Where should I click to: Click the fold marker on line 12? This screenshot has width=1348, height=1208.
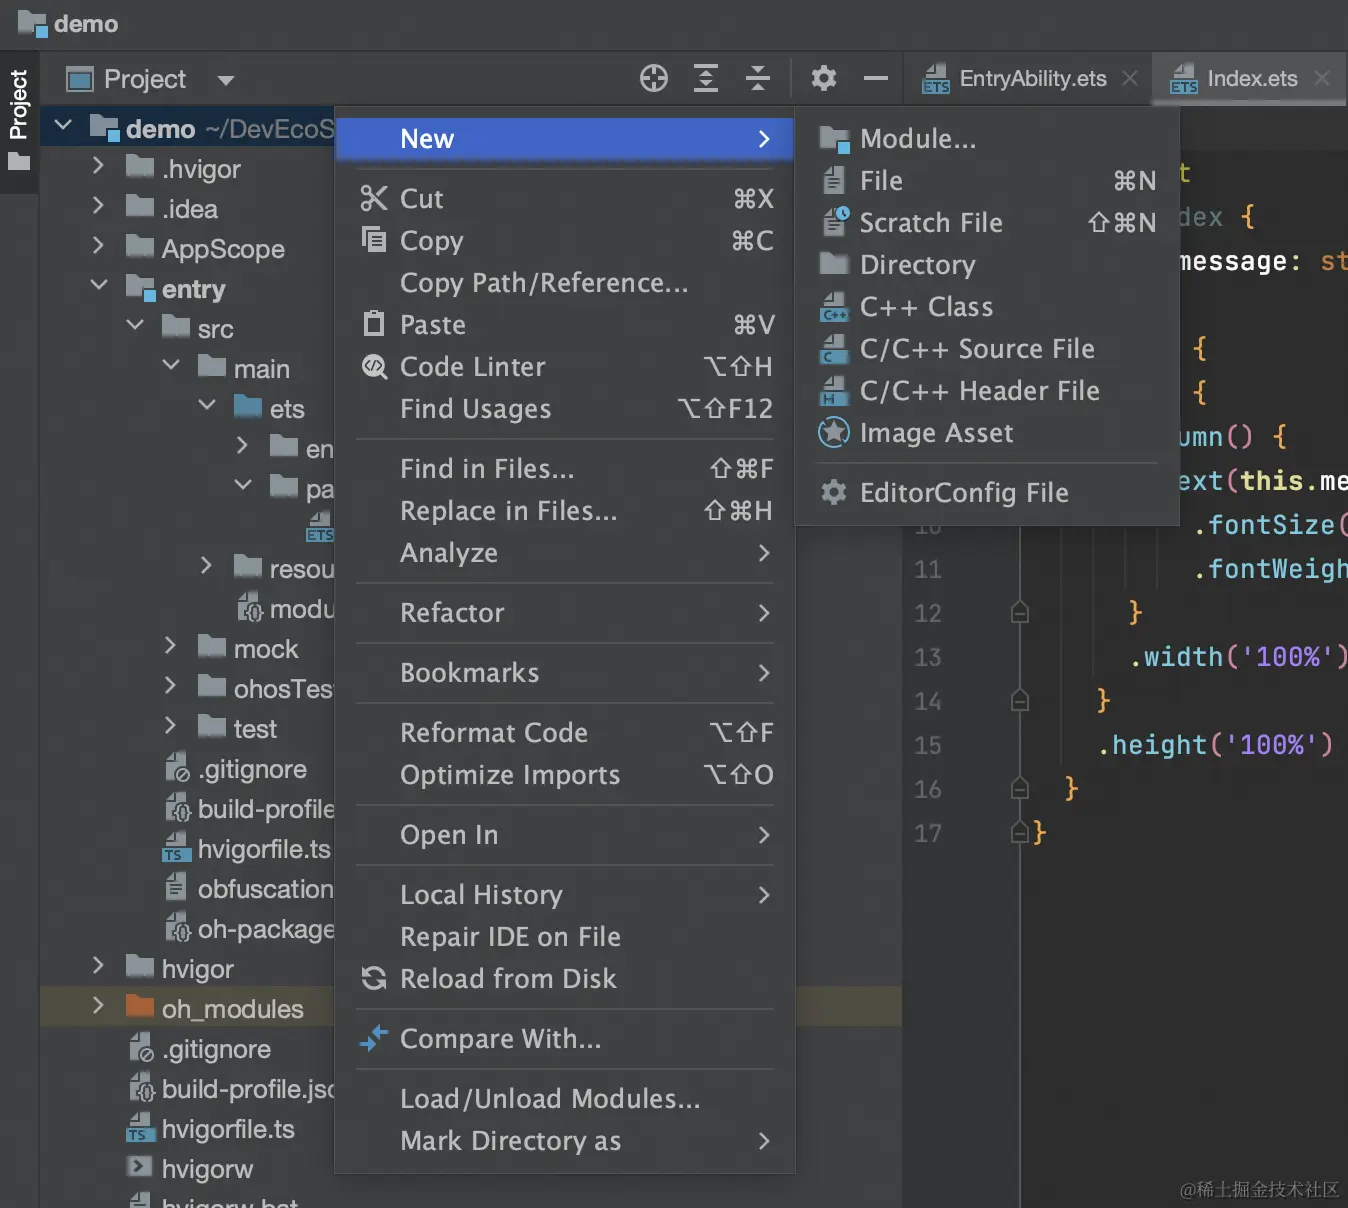[x=1020, y=612]
